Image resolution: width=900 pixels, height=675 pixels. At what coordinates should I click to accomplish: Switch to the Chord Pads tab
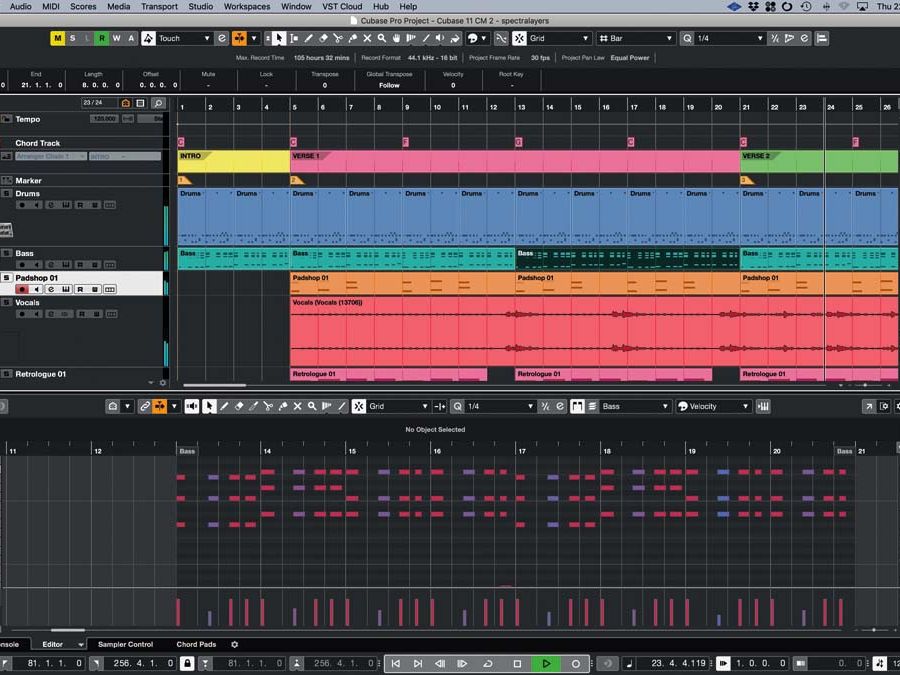click(x=196, y=645)
